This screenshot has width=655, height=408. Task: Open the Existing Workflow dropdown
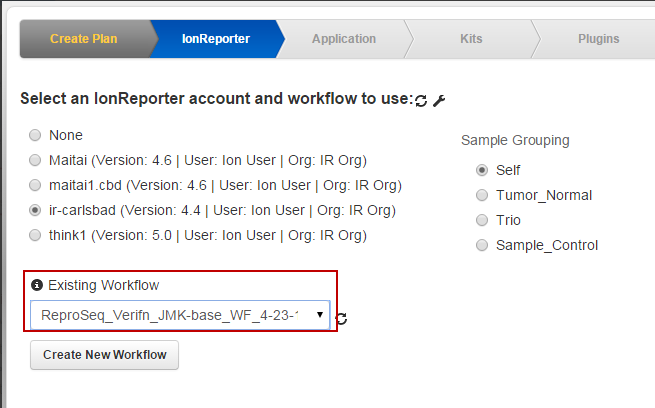coord(181,315)
